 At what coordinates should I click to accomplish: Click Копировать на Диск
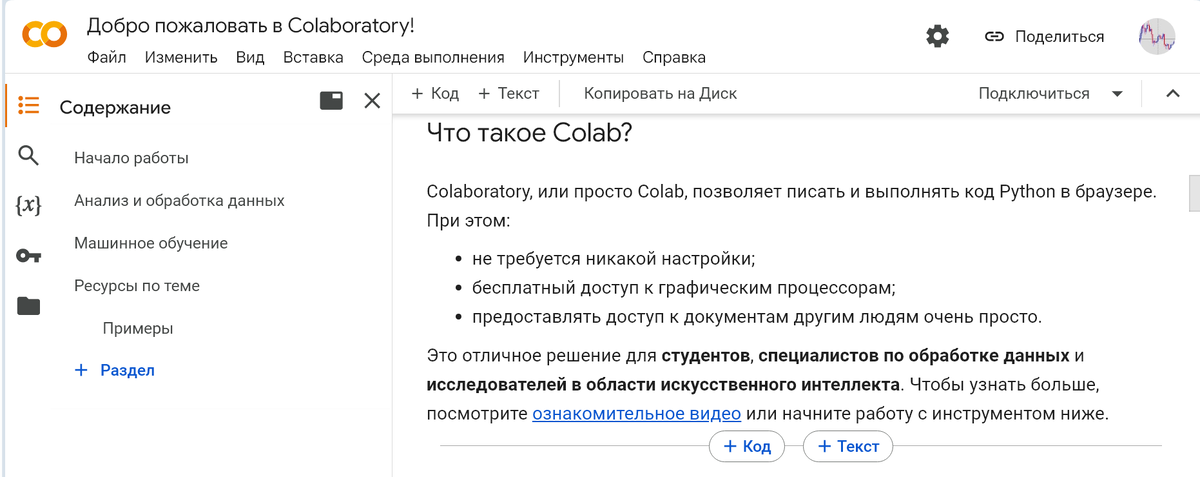660,93
